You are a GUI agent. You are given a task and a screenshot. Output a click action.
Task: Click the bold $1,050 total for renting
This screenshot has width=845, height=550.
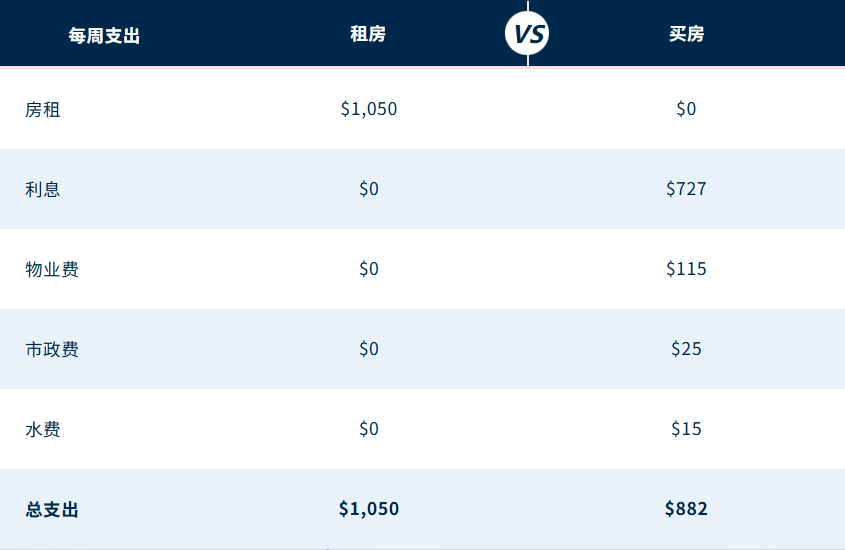point(368,509)
